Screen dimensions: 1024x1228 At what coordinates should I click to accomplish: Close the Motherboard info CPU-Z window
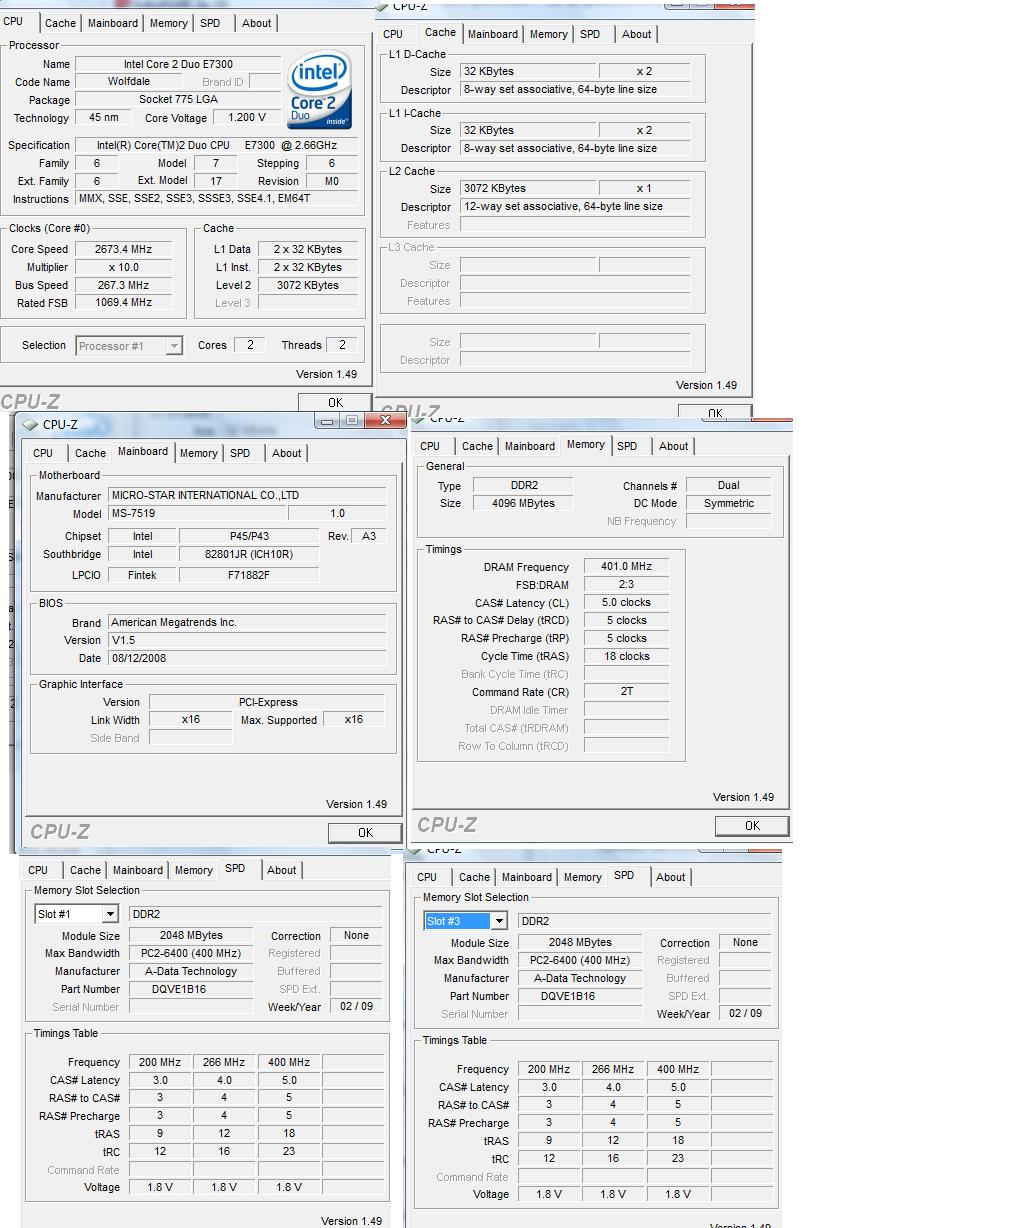click(384, 421)
